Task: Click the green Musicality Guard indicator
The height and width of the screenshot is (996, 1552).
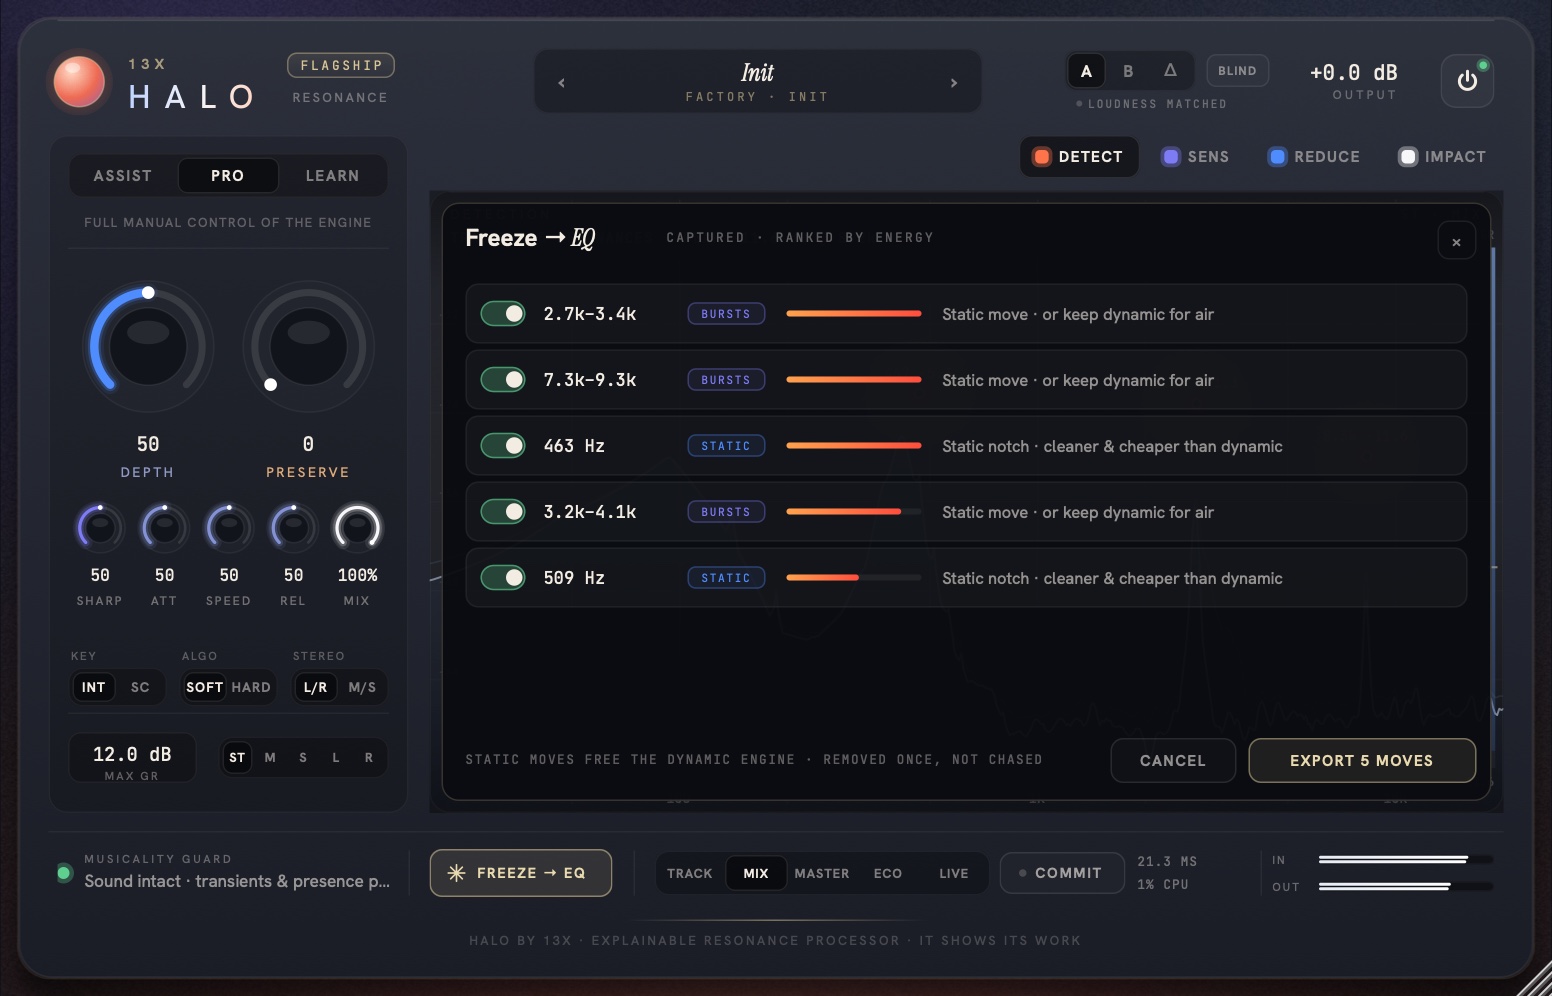Action: pos(65,873)
